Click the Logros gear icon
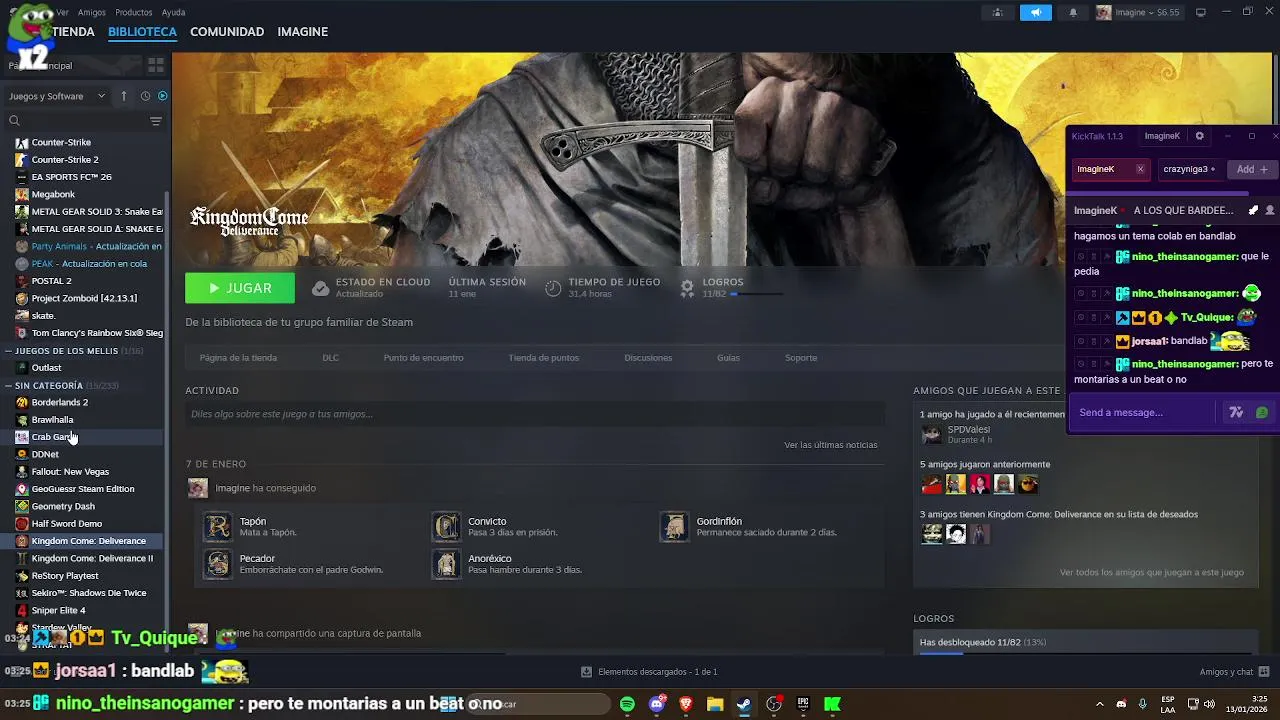This screenshot has height=720, width=1280. [x=687, y=288]
